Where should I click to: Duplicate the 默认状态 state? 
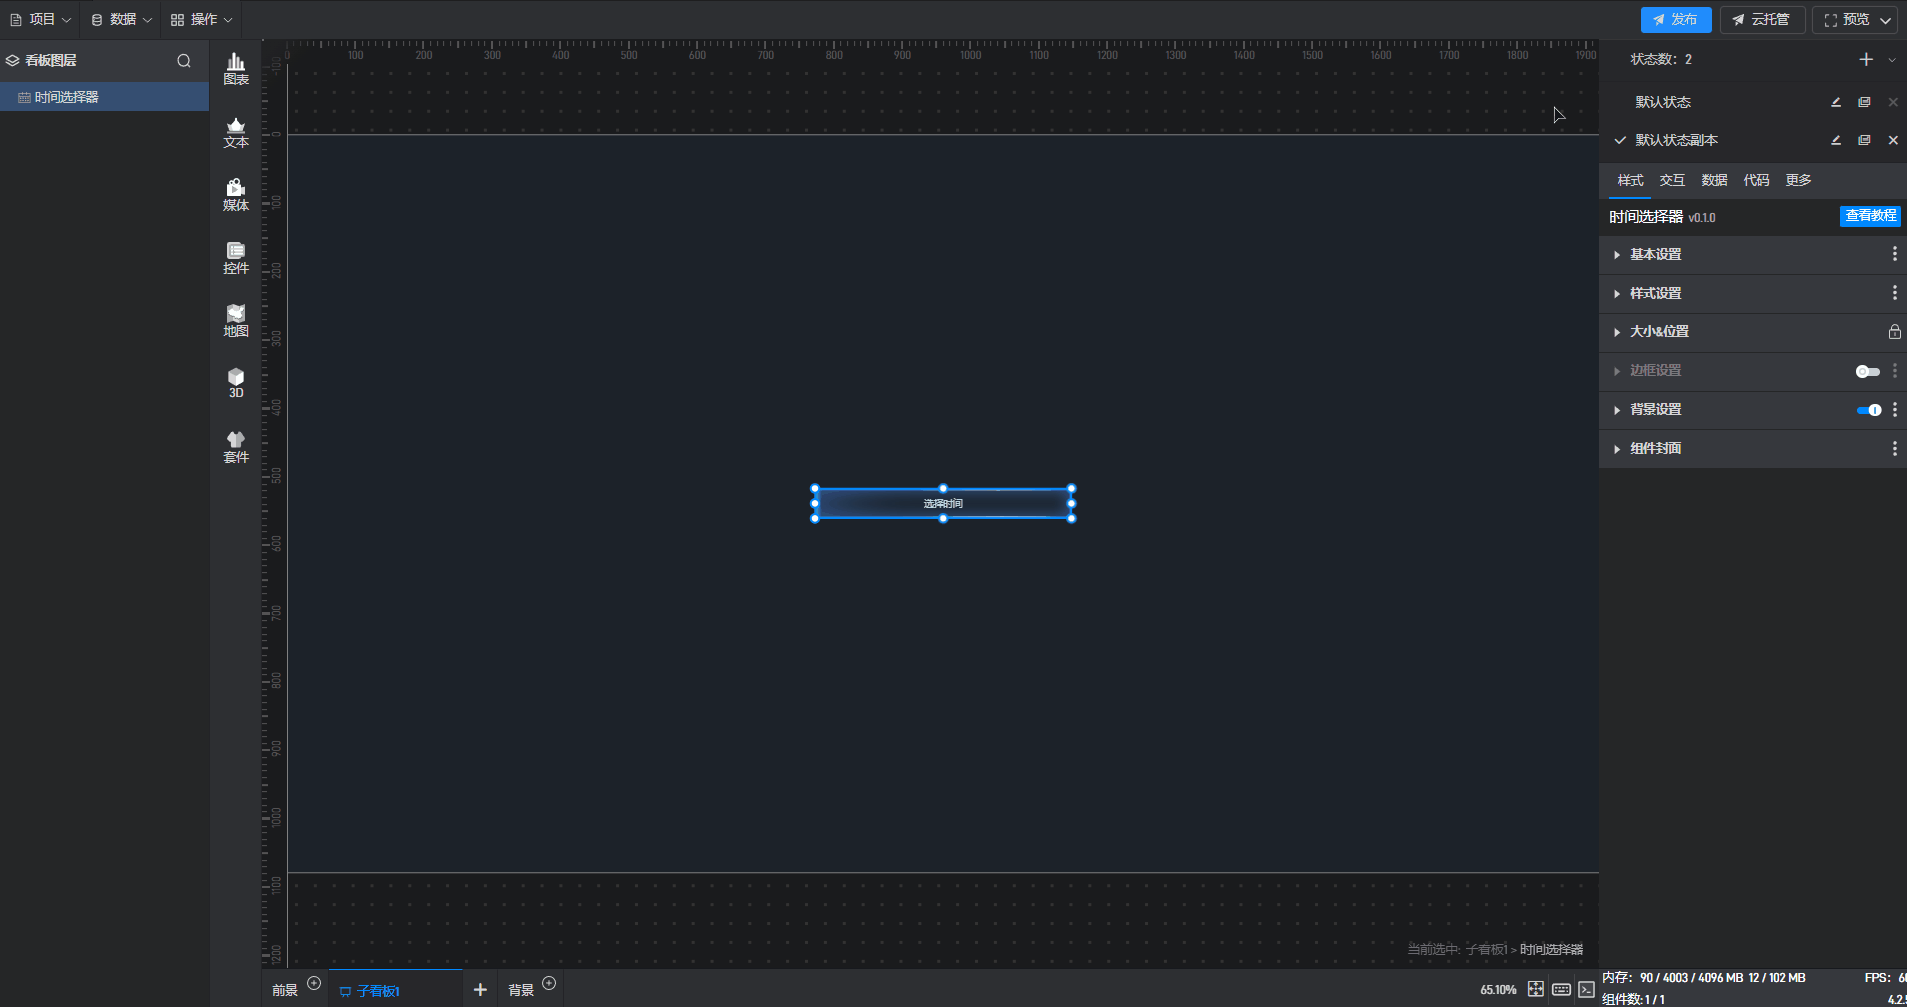(1864, 102)
